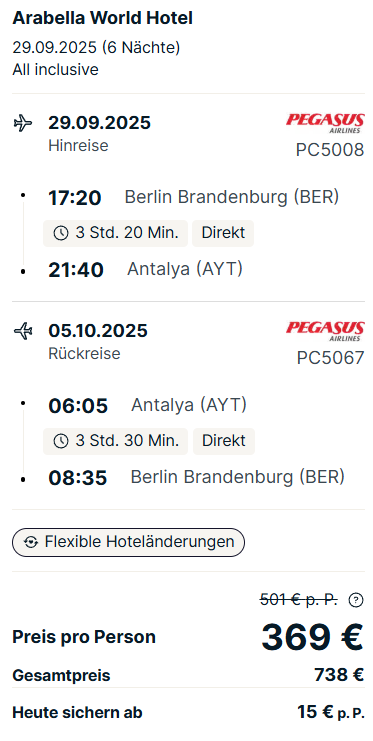Image resolution: width=373 pixels, height=741 pixels.
Task: Click the Heute sichern ab 15 € amount
Action: (331, 712)
